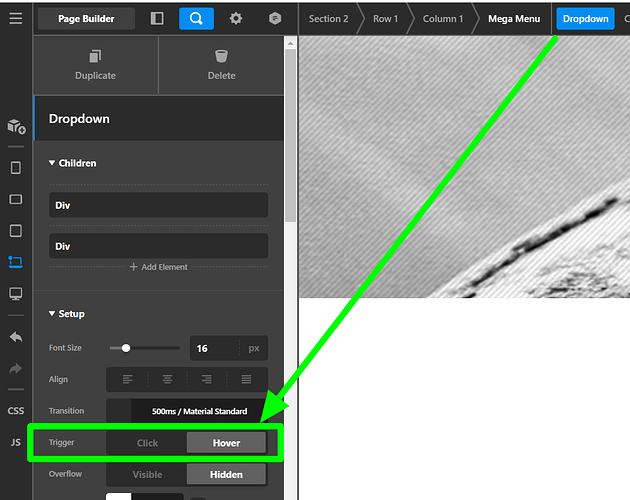This screenshot has height=500, width=630.
Task: Collapse the Setup section
Action: coord(66,314)
